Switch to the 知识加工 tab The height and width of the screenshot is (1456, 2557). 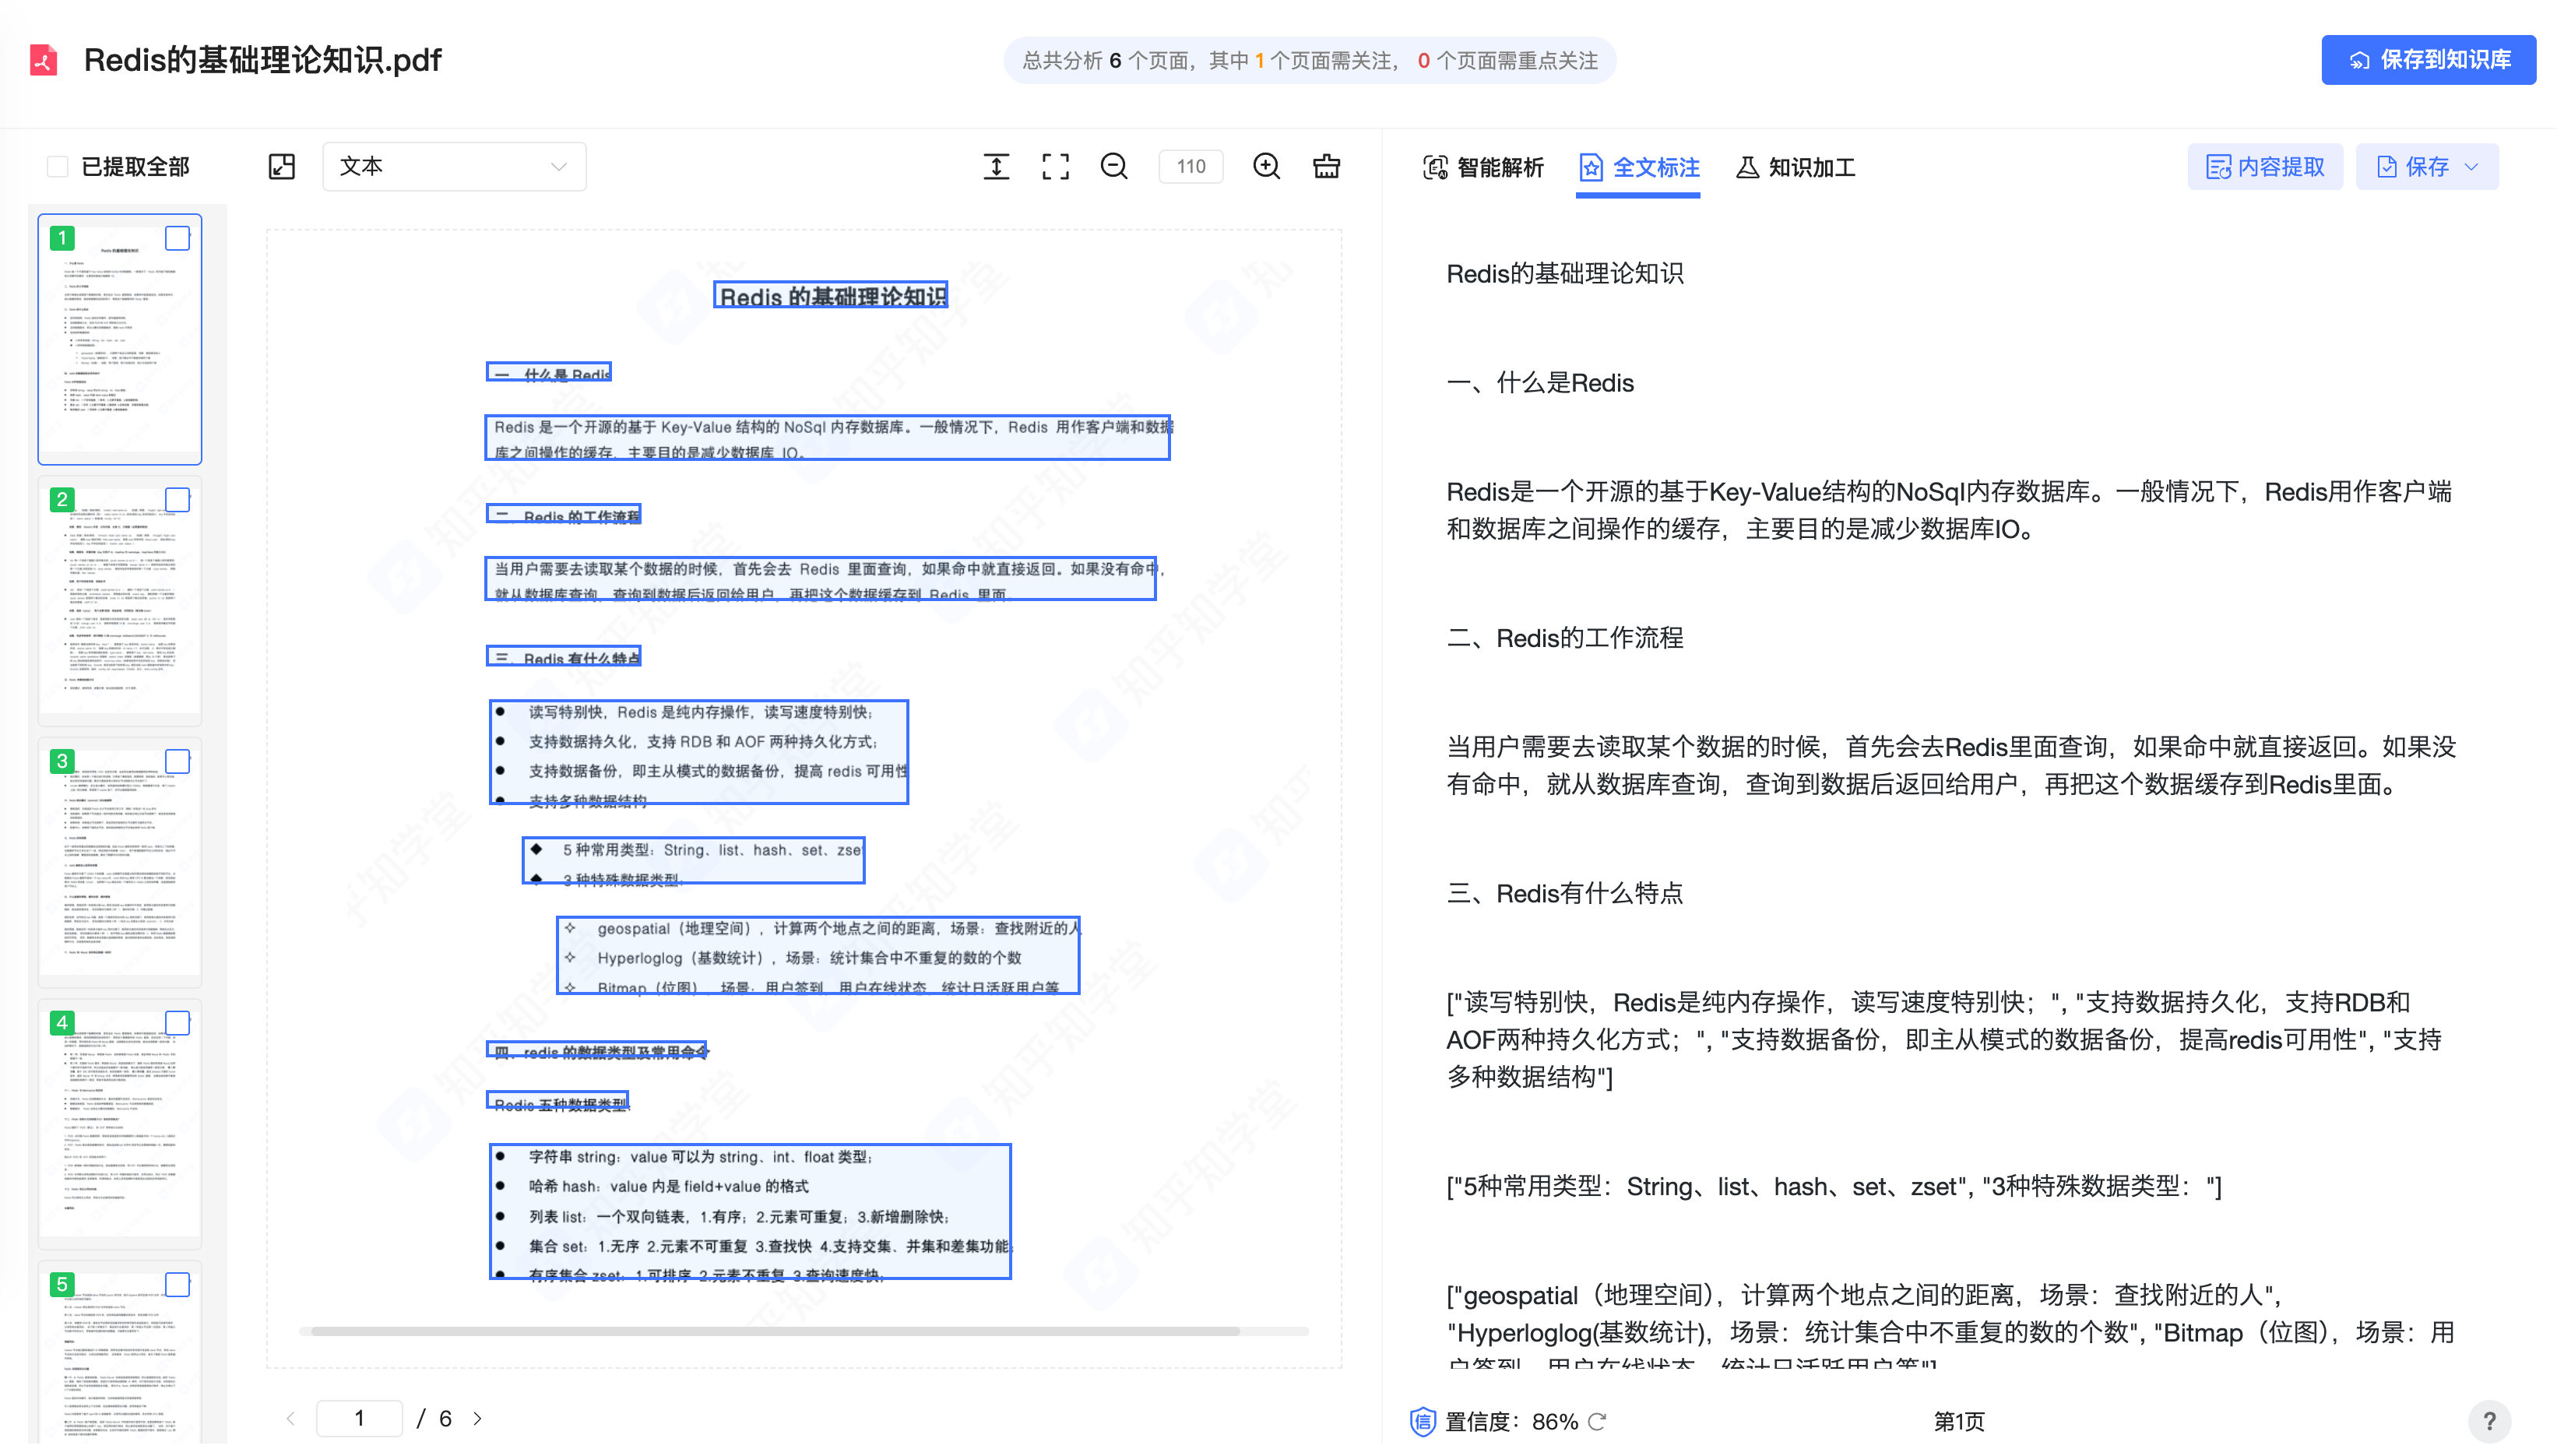(x=1795, y=167)
